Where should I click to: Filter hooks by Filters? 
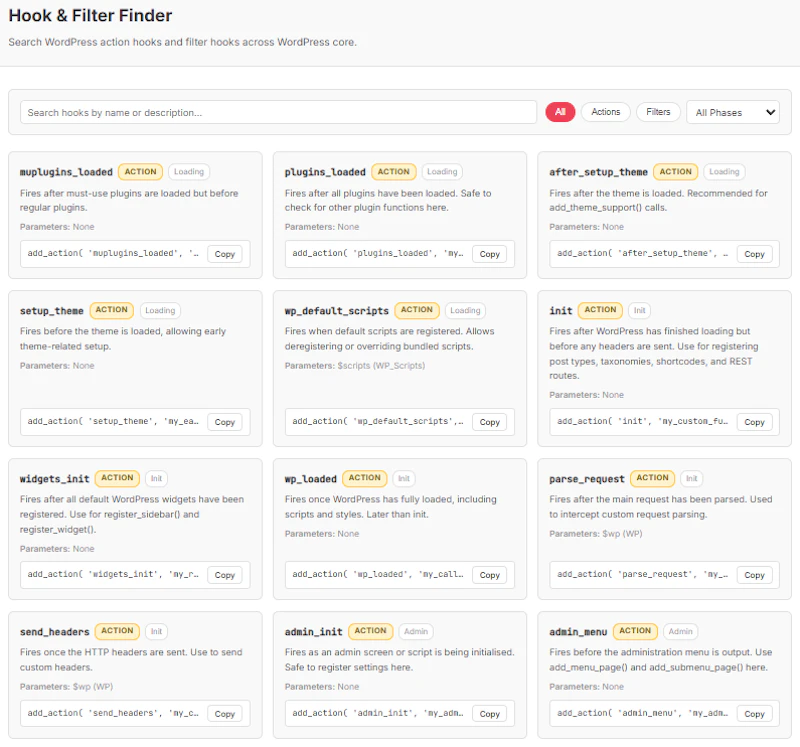click(658, 112)
